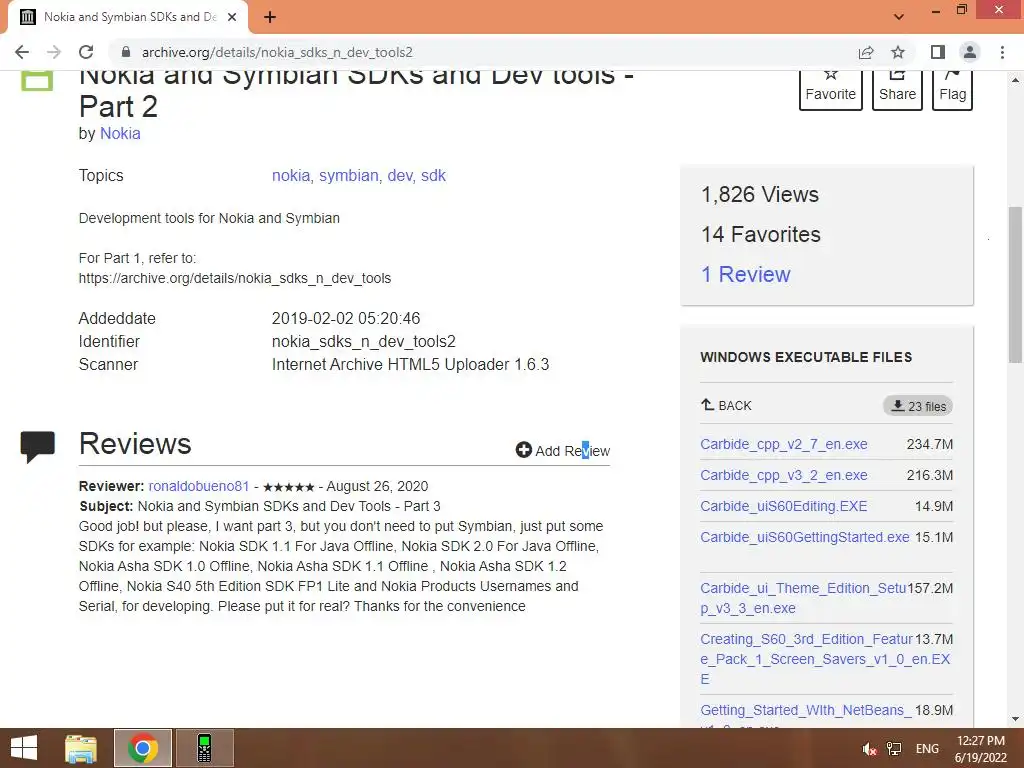Open the sdk topic link
The height and width of the screenshot is (768, 1024).
click(434, 176)
